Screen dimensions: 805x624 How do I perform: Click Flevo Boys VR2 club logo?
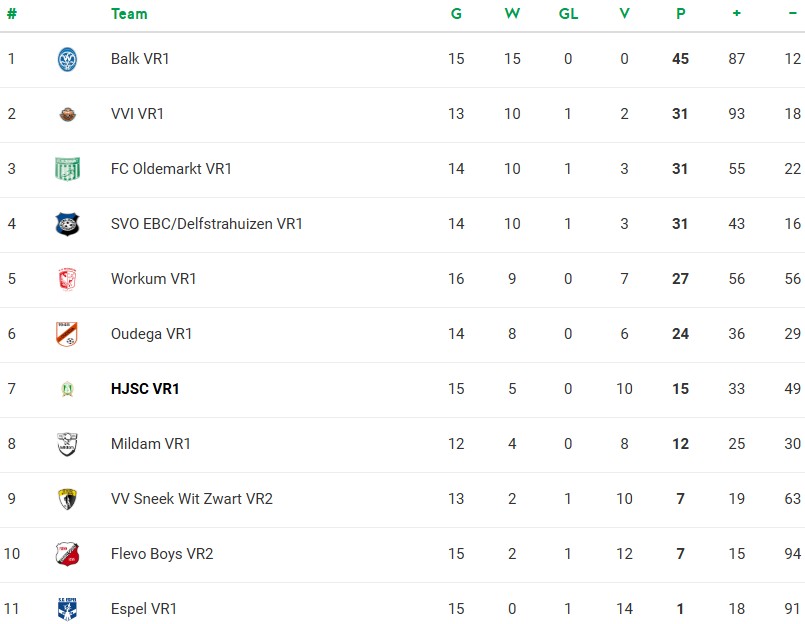(67, 554)
